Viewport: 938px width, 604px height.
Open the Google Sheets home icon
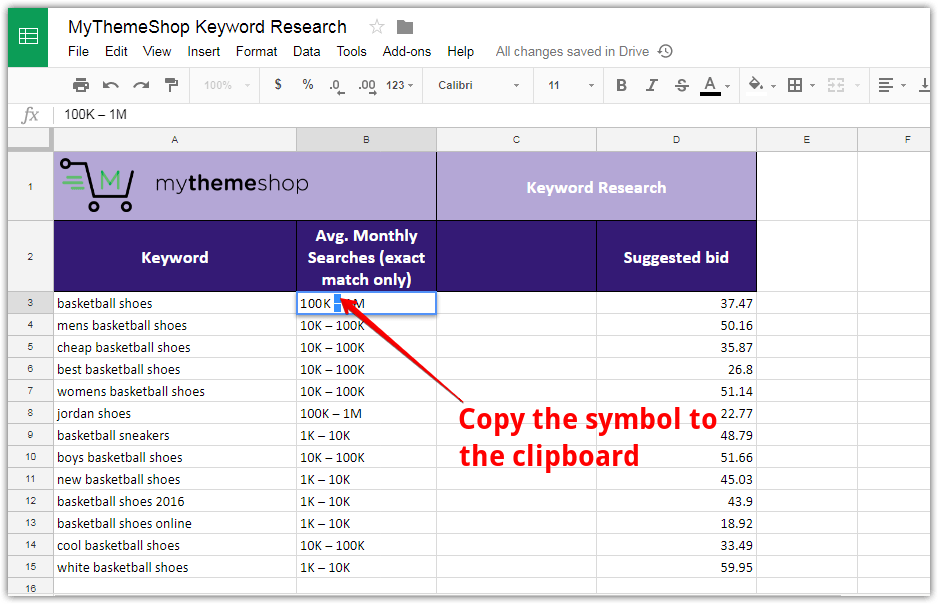pyautogui.click(x=28, y=36)
